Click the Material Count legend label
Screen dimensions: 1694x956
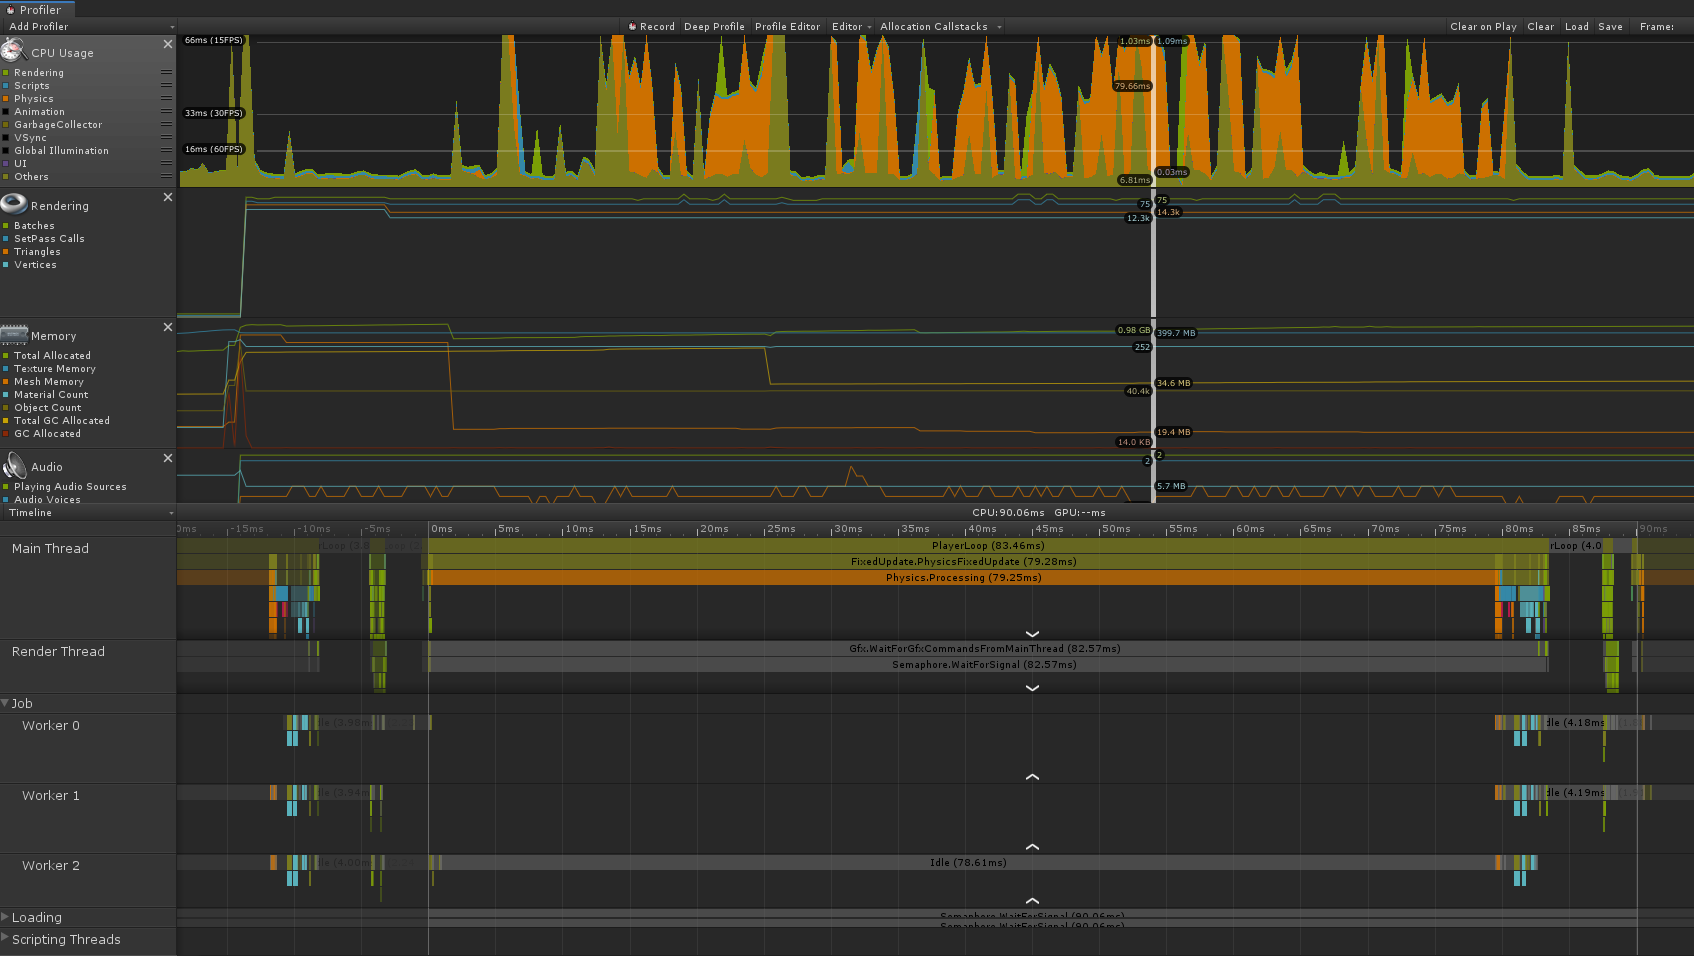coord(51,395)
